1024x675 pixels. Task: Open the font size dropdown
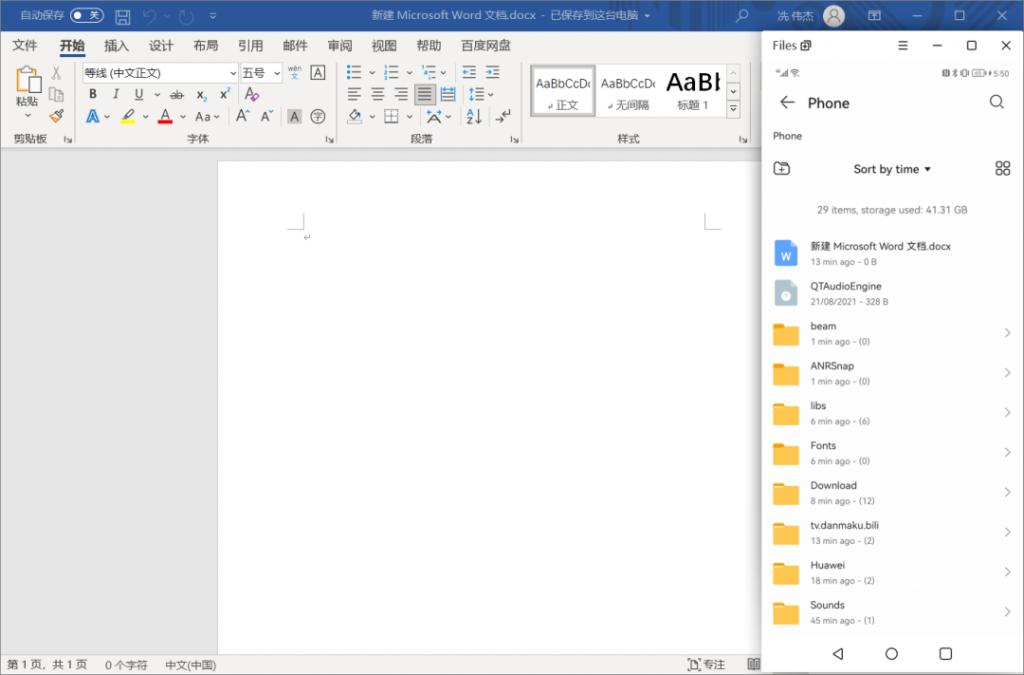coord(277,73)
